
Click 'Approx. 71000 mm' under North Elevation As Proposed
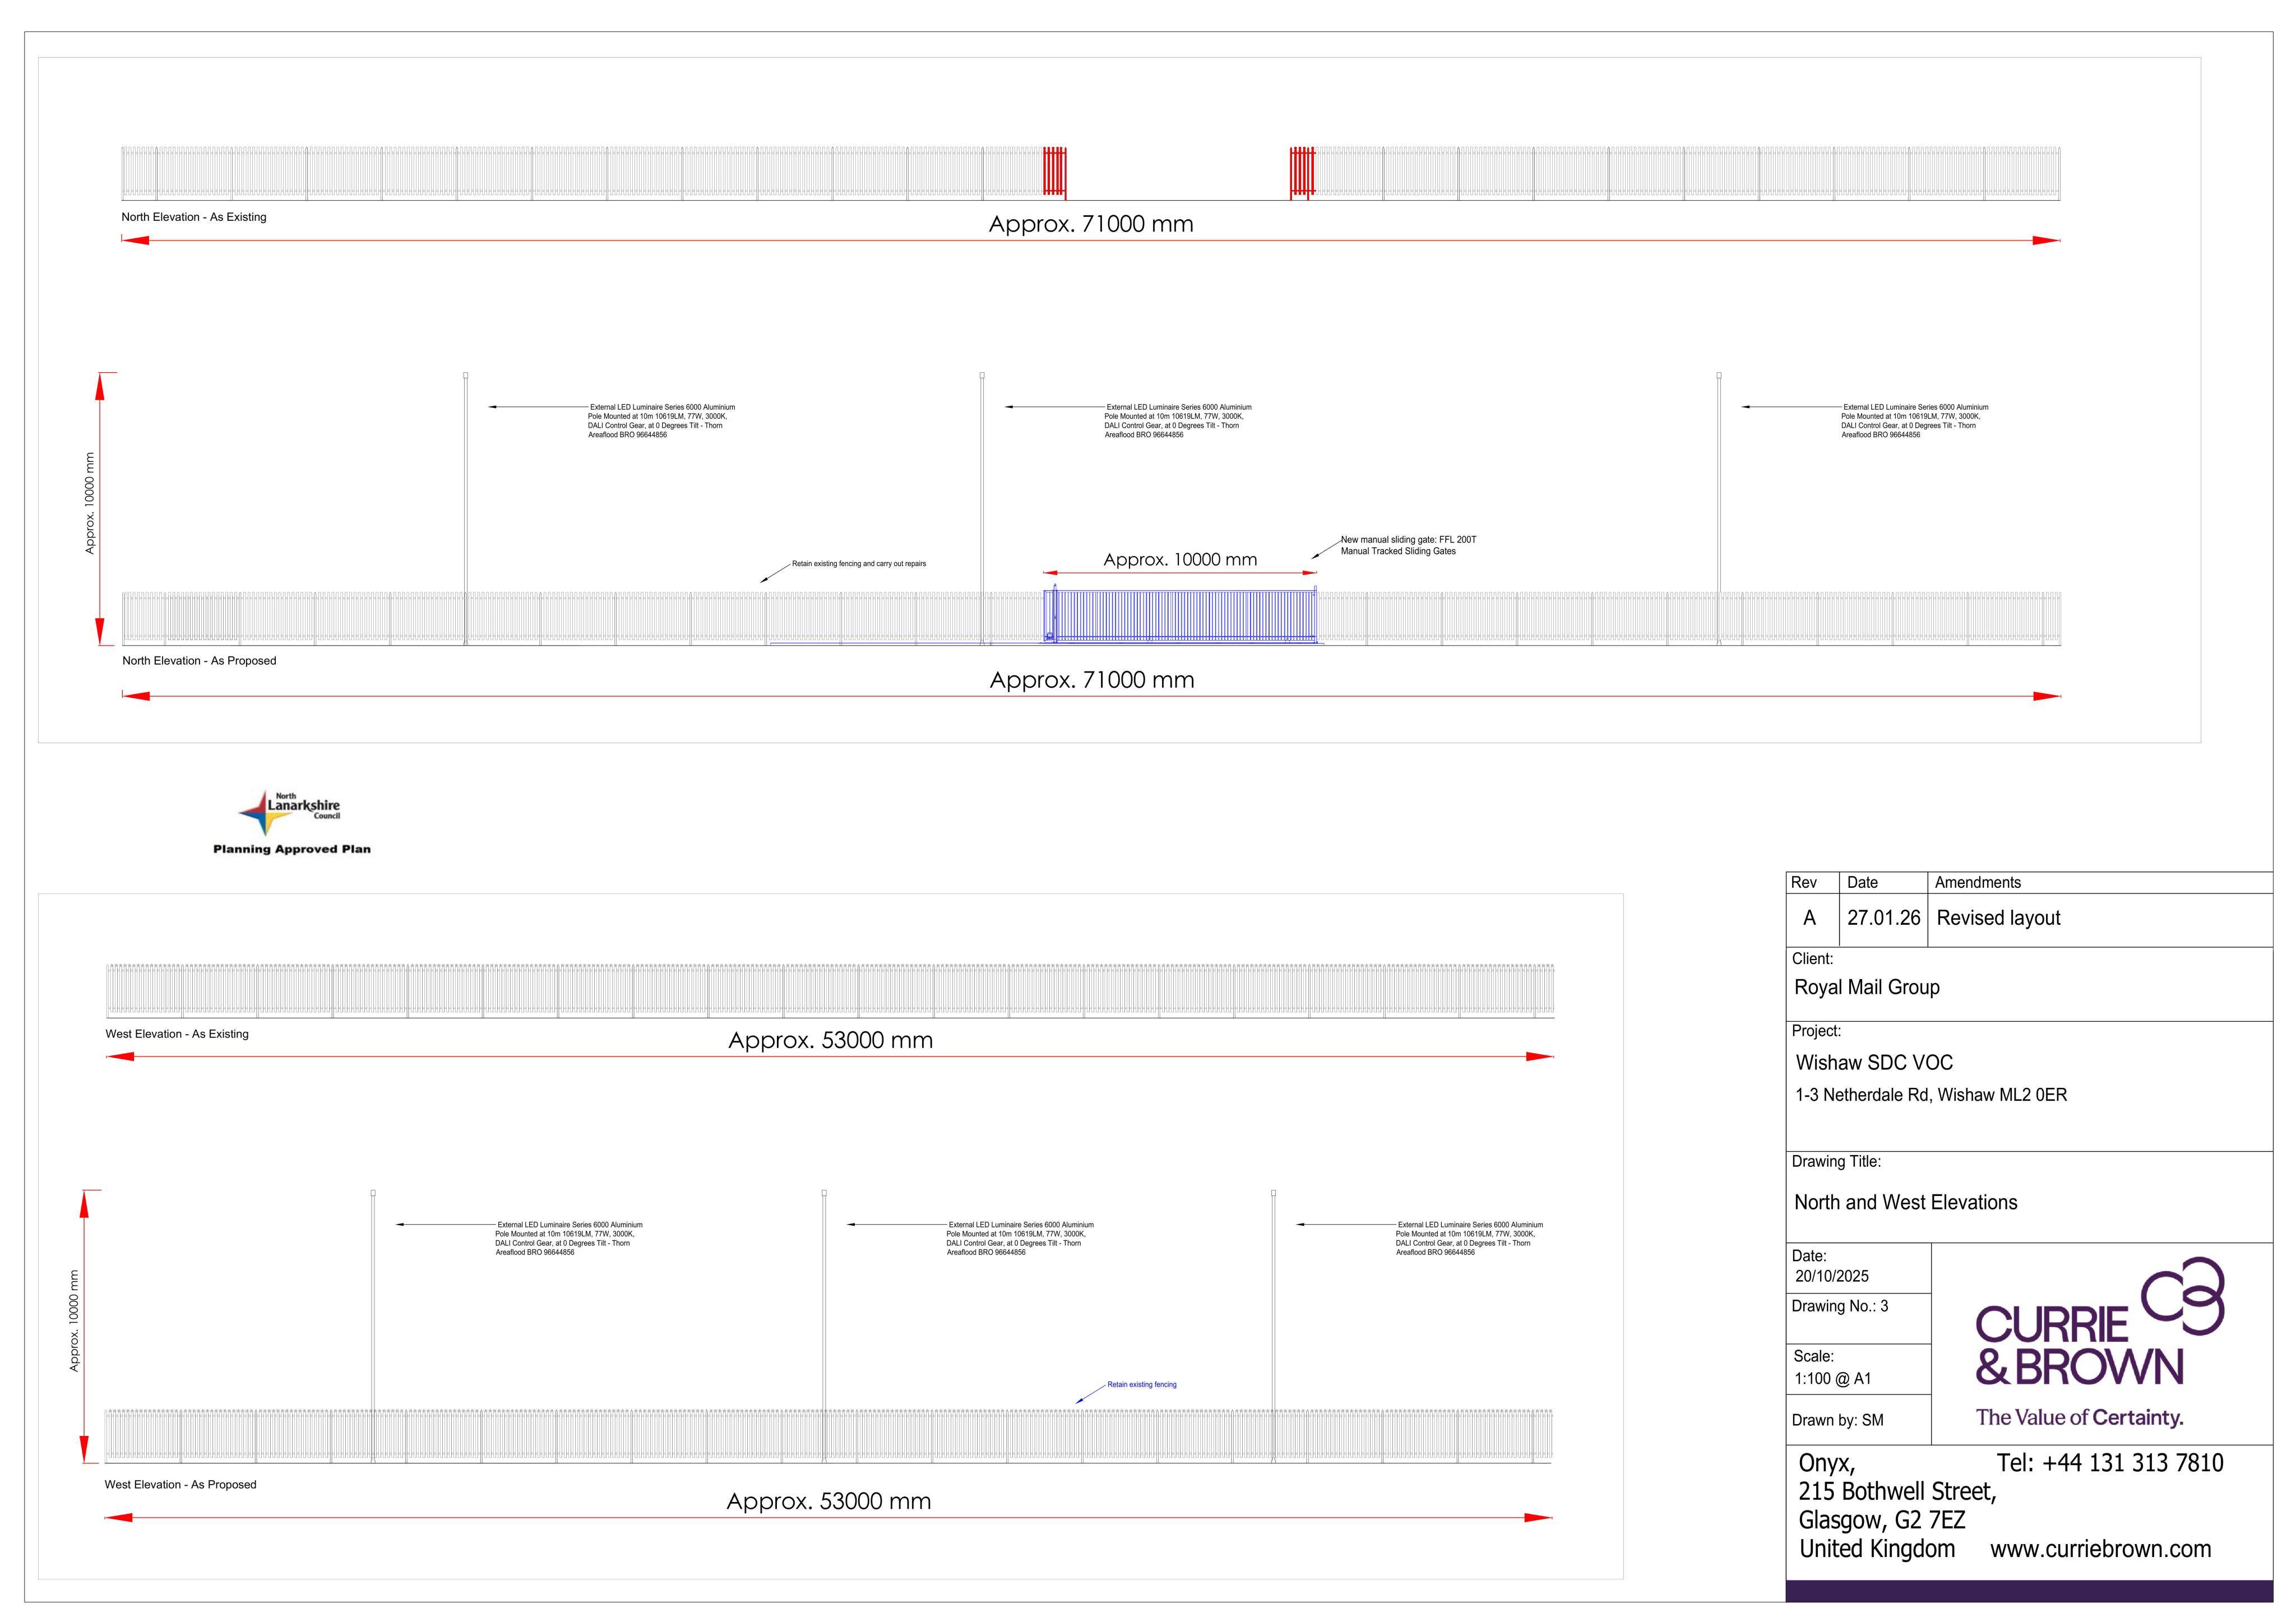(x=1092, y=680)
